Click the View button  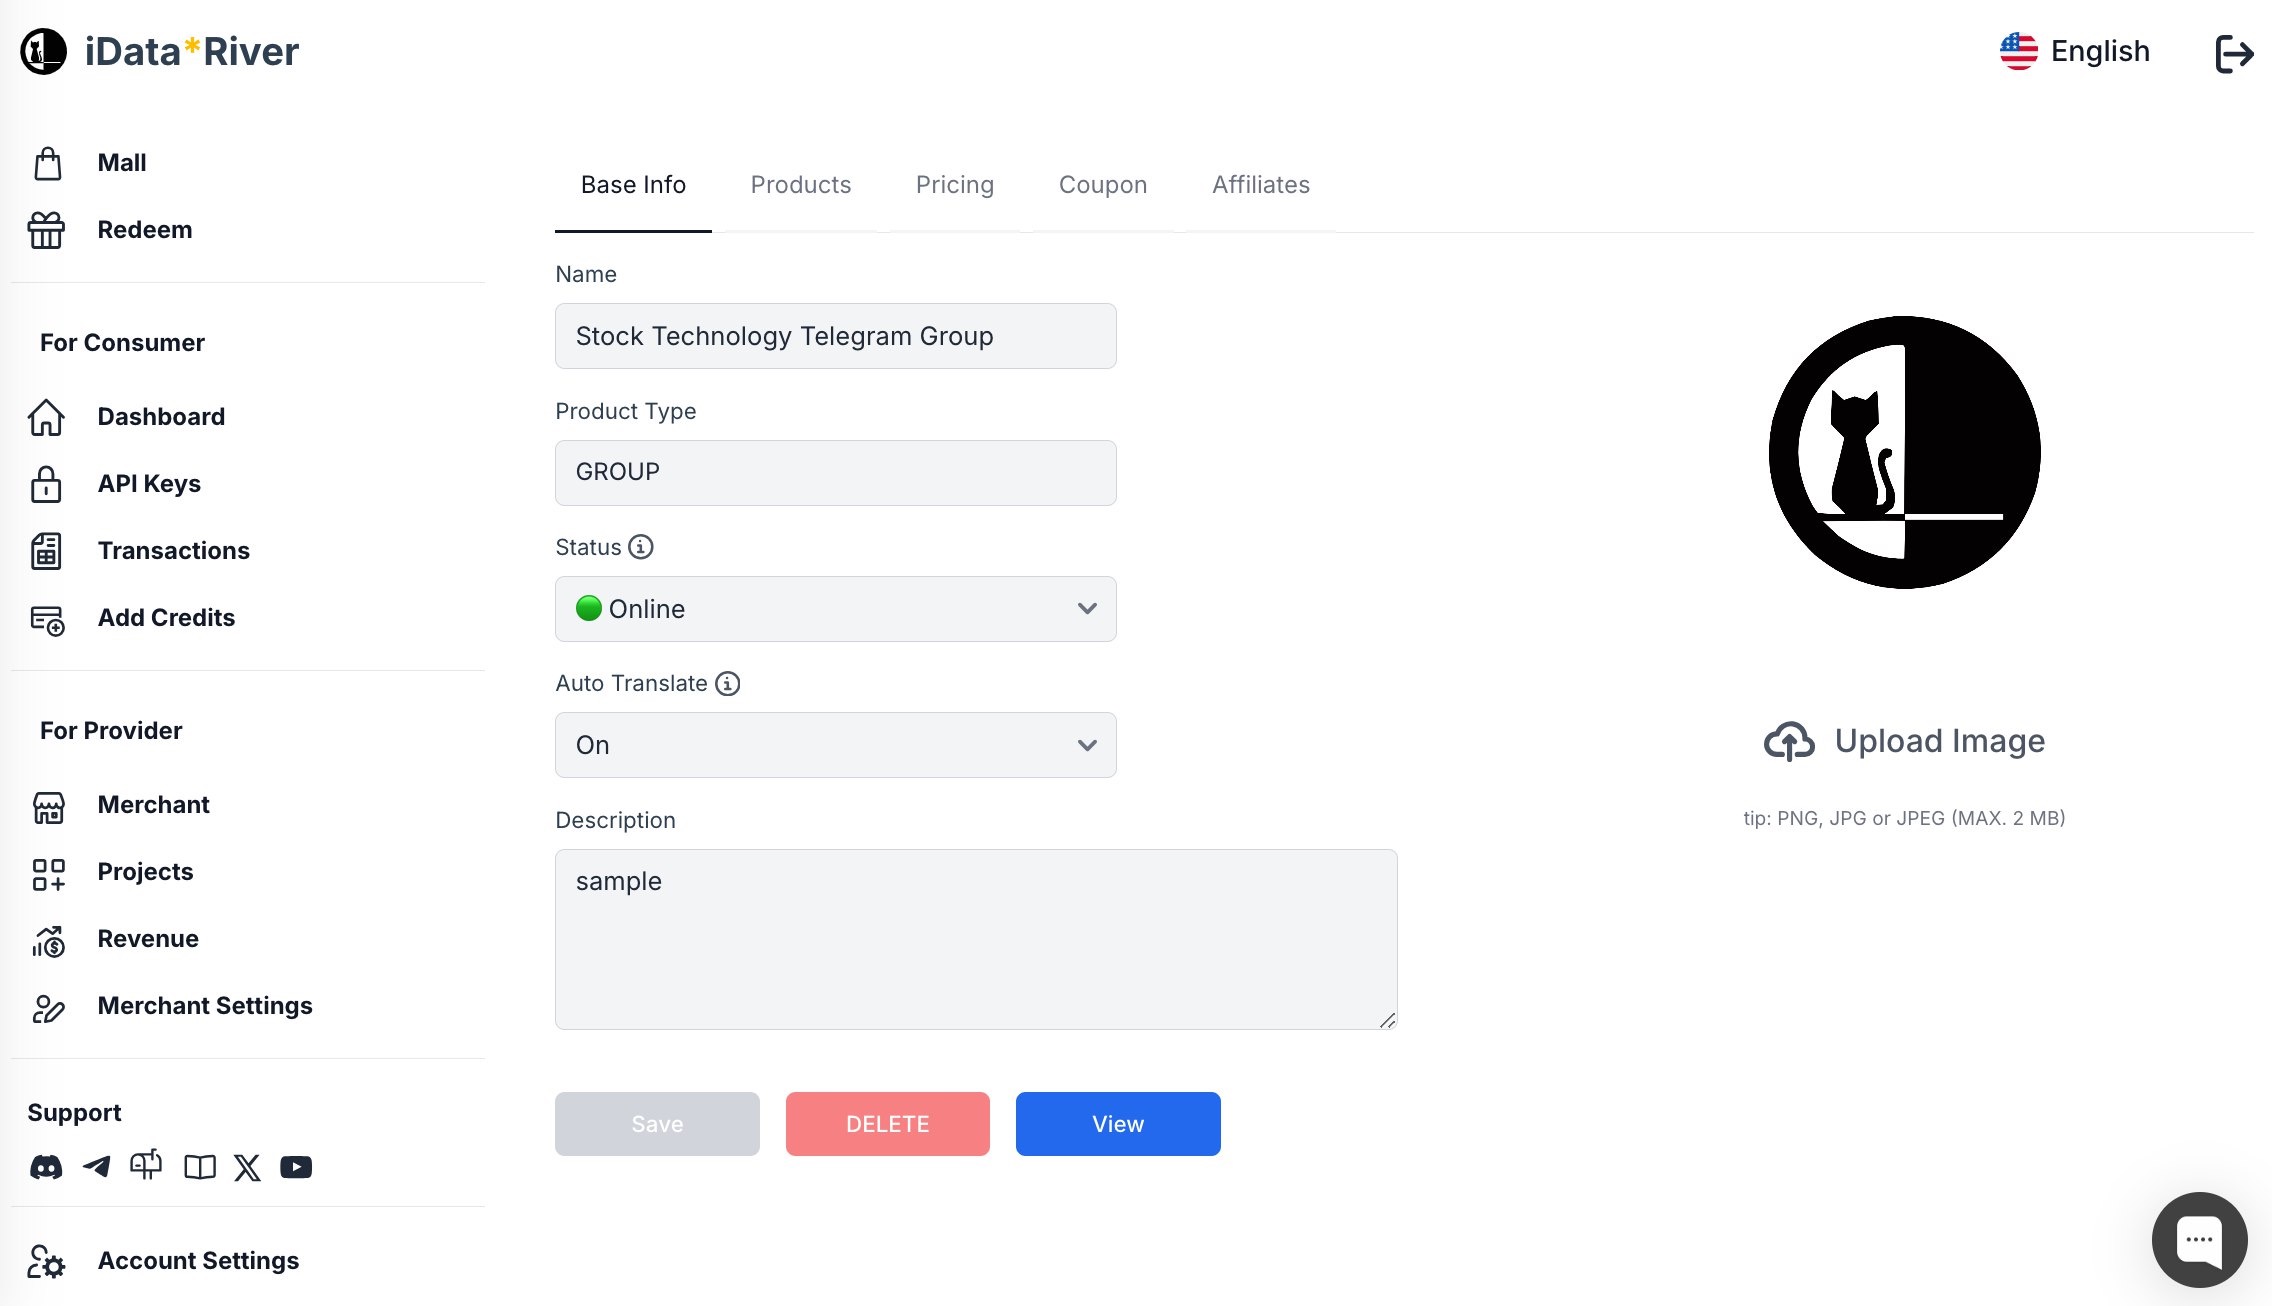[x=1117, y=1123]
